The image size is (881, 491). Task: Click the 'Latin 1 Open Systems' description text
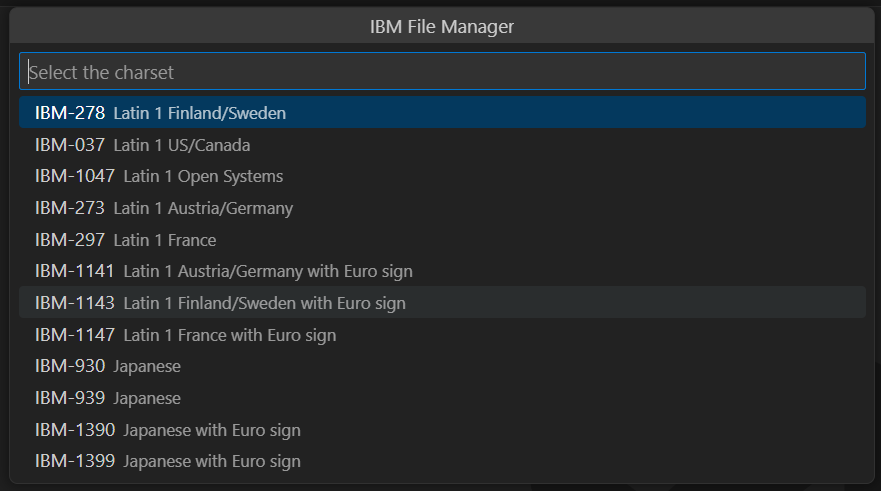203,177
